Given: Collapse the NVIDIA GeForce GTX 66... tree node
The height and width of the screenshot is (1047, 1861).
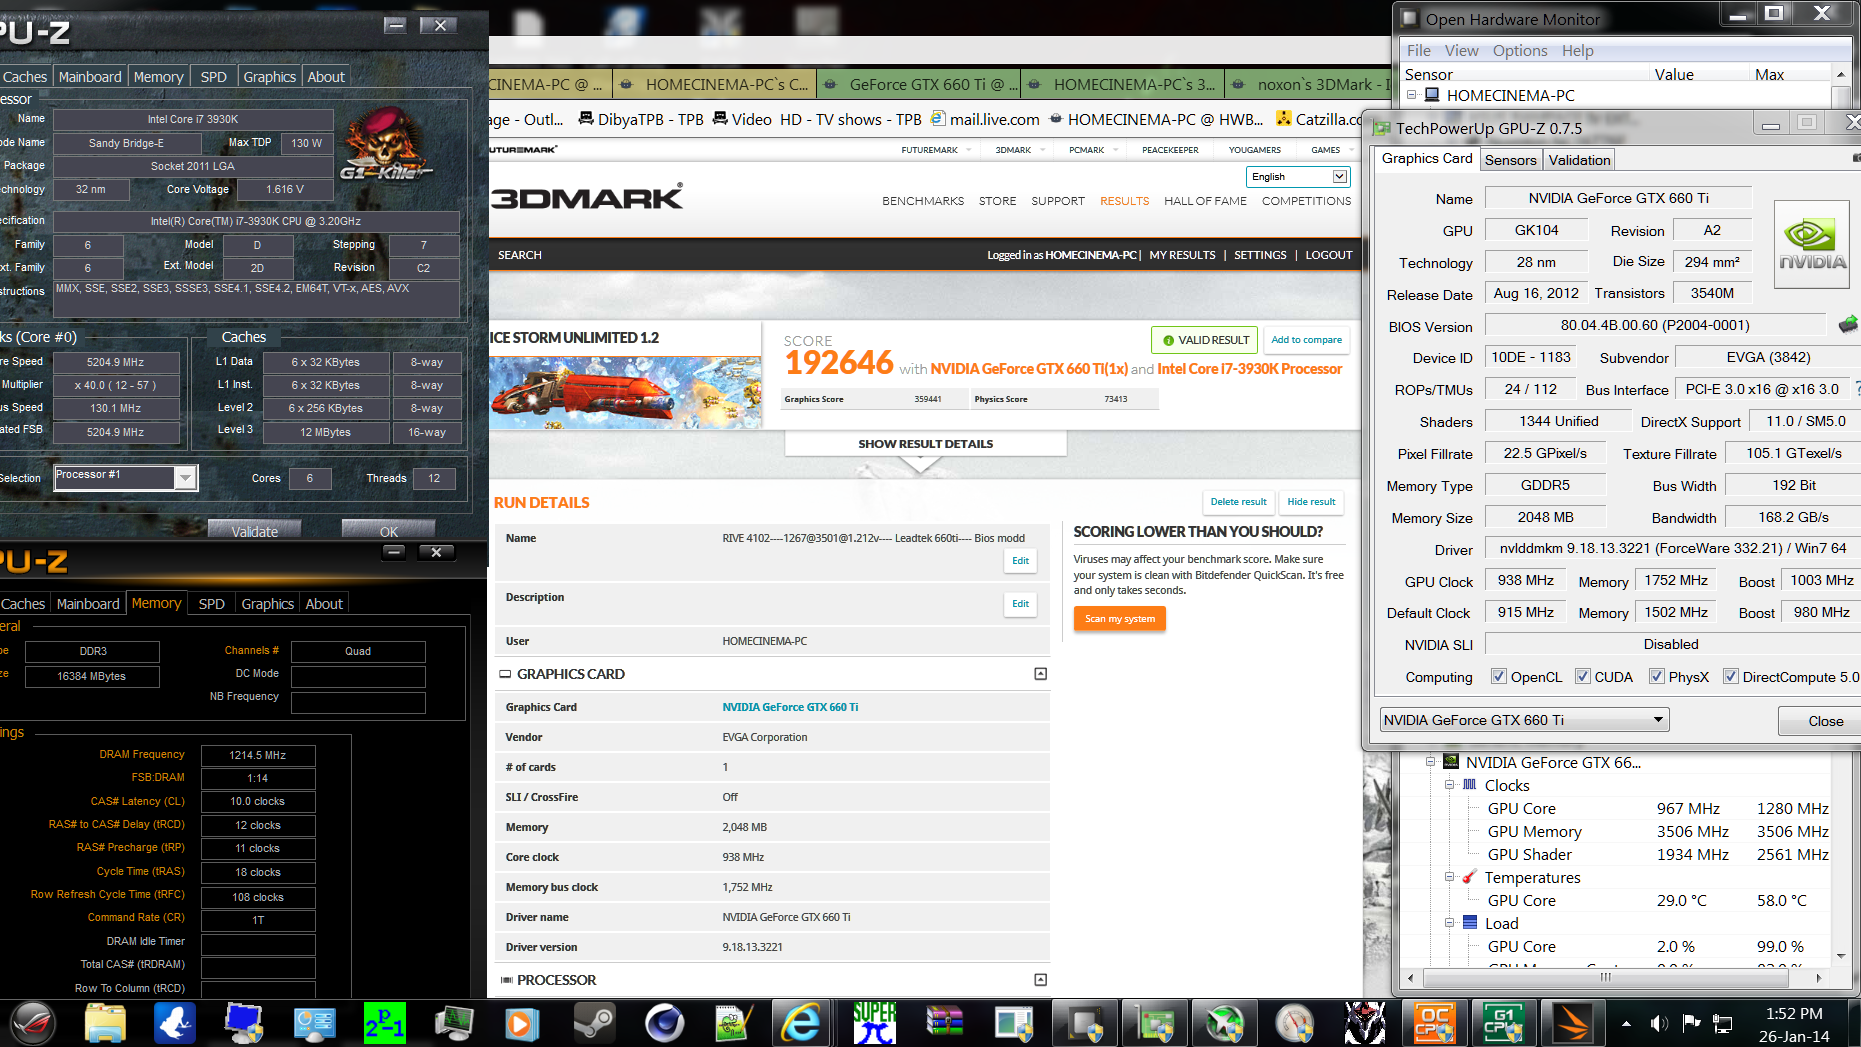Looking at the screenshot, I should (1430, 762).
